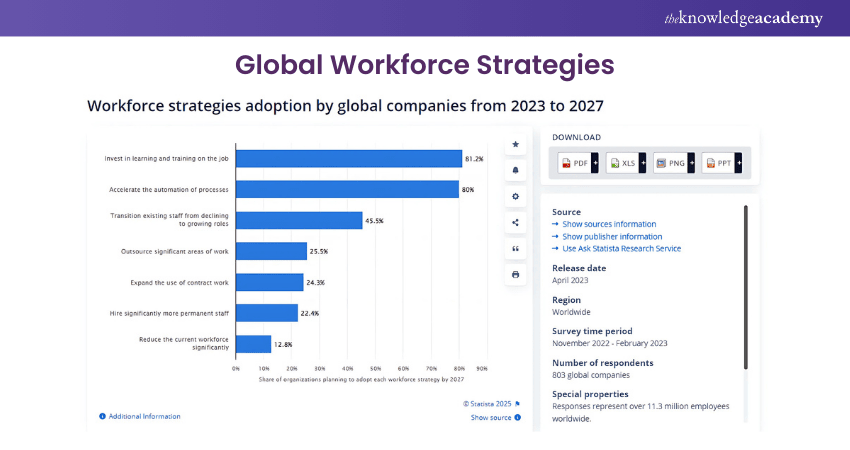The height and width of the screenshot is (450, 850).
Task: Click info icon next to Show source
Action: (517, 417)
